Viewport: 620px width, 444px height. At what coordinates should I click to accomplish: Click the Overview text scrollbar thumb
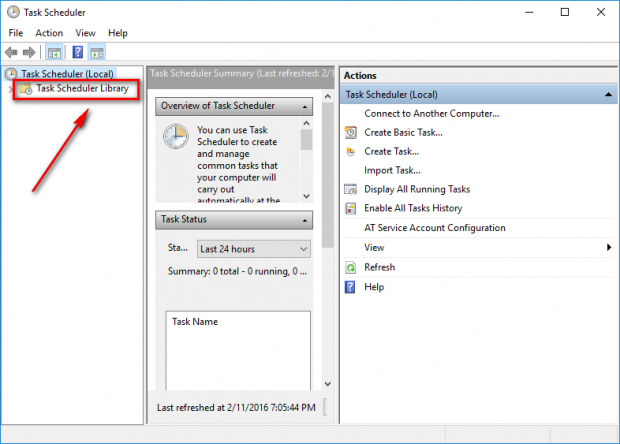click(x=306, y=140)
